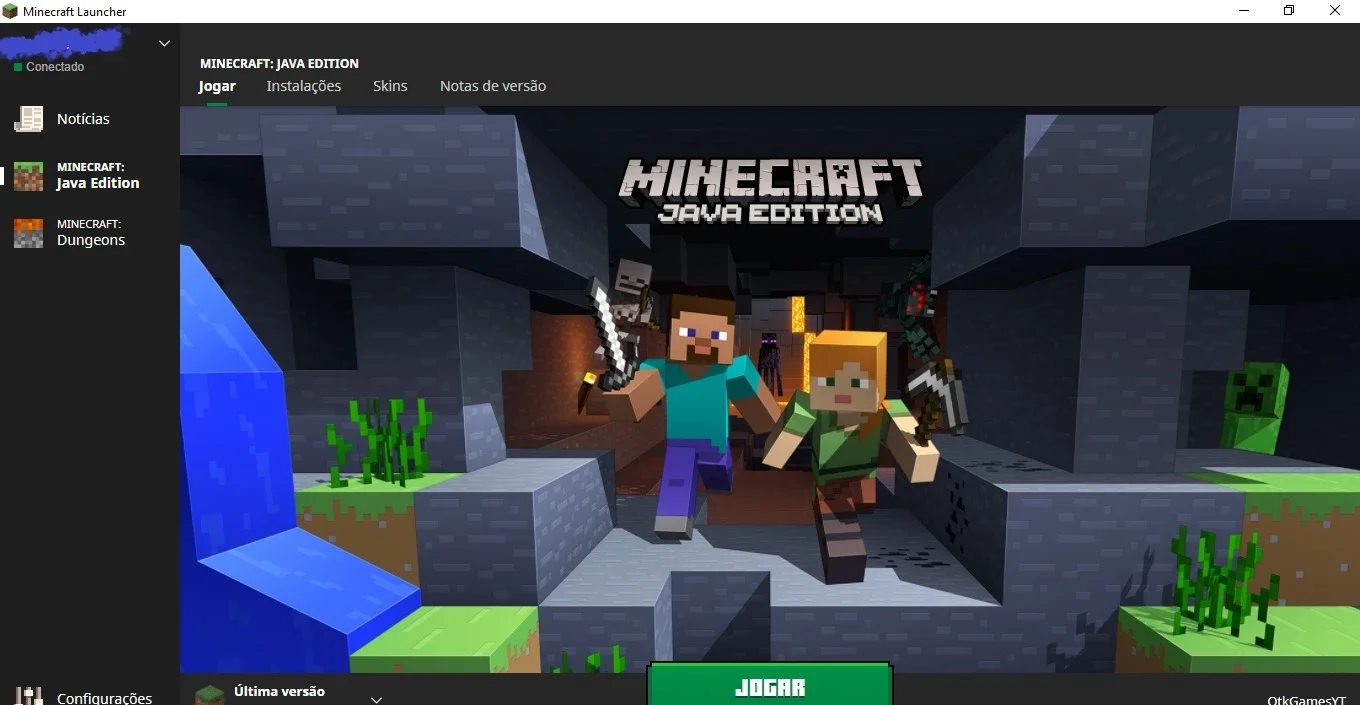Image resolution: width=1360 pixels, height=705 pixels.
Task: Click the green Conectado status indicator
Action: (18, 67)
